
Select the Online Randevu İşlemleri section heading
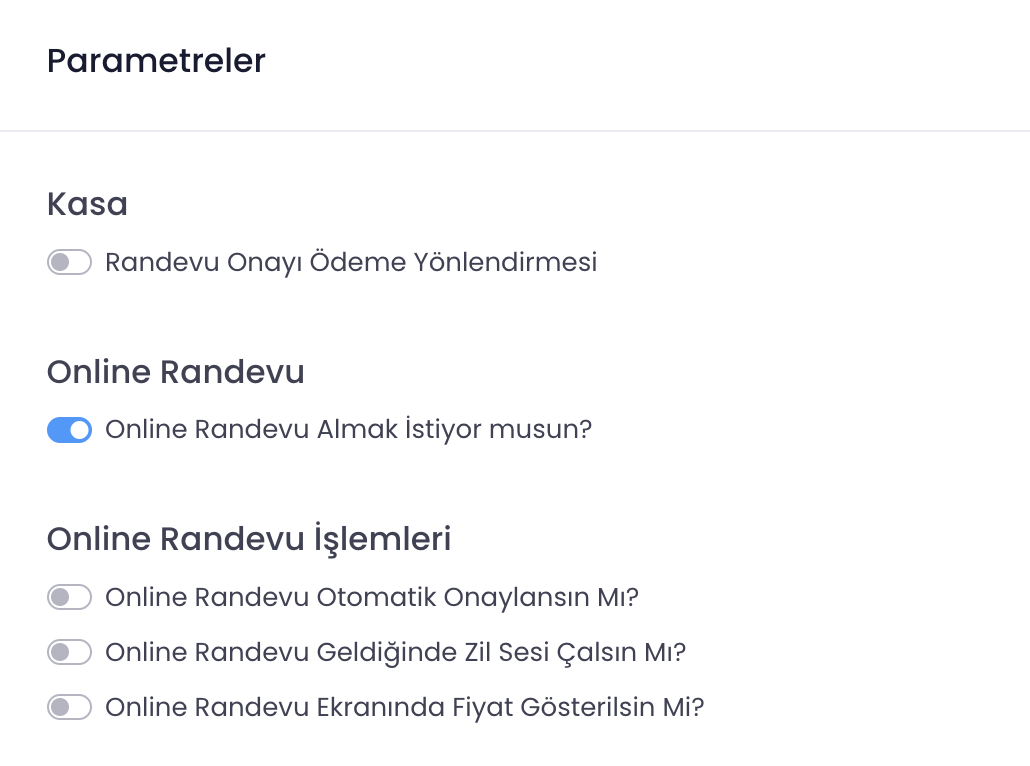click(x=249, y=539)
